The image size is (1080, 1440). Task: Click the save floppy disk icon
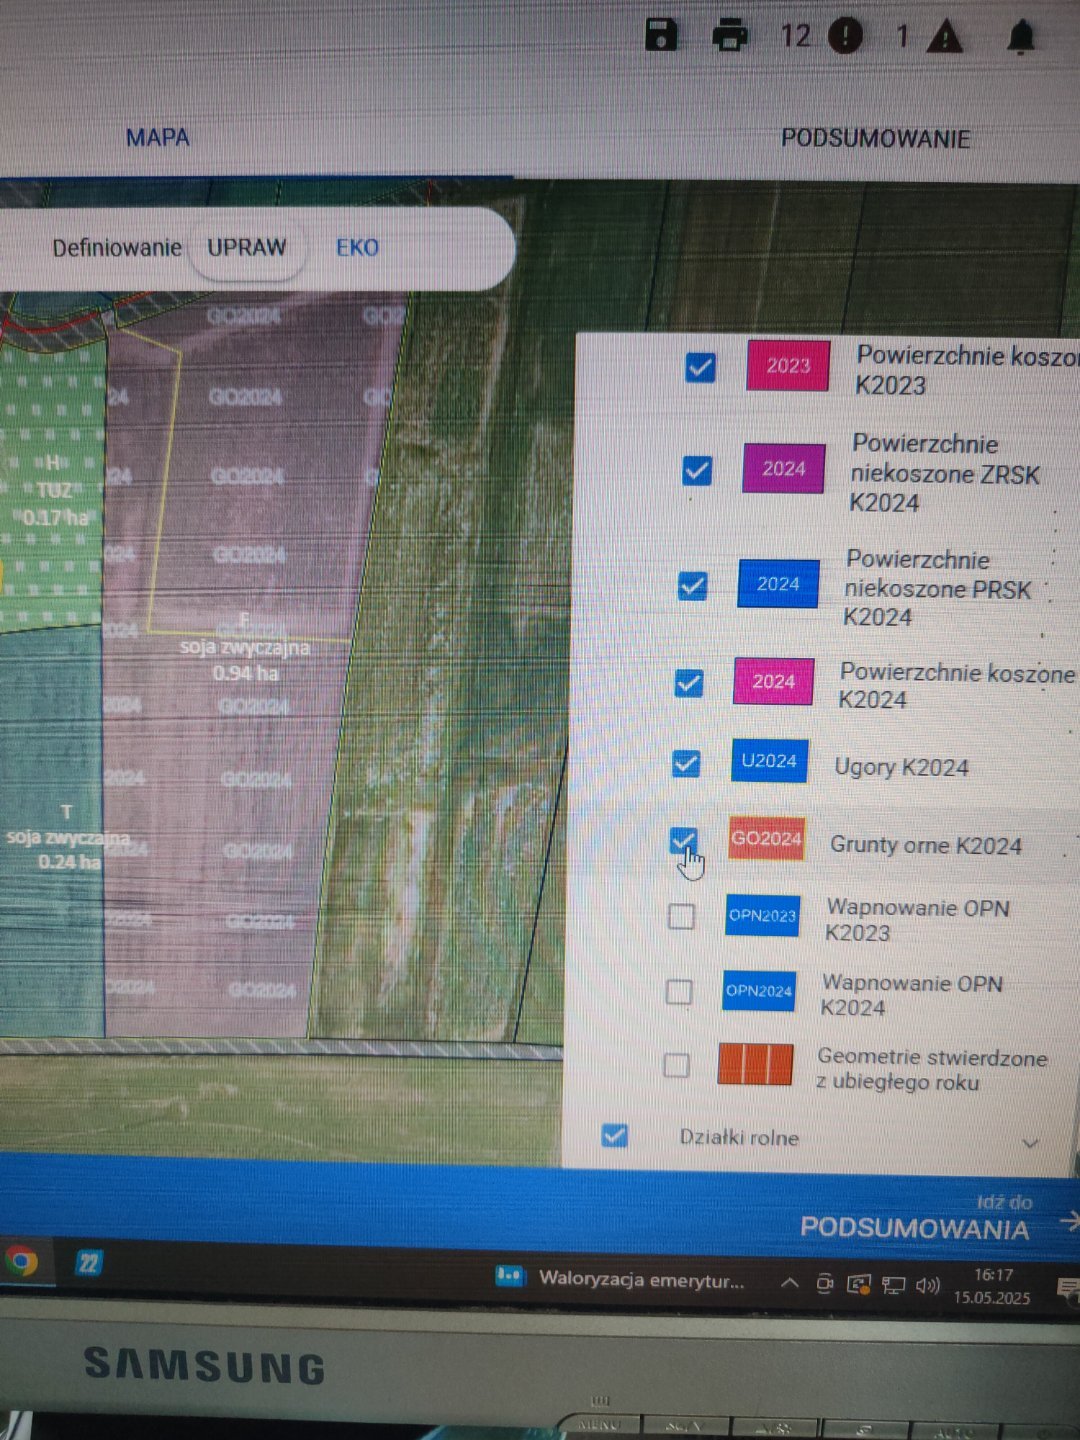tap(661, 35)
